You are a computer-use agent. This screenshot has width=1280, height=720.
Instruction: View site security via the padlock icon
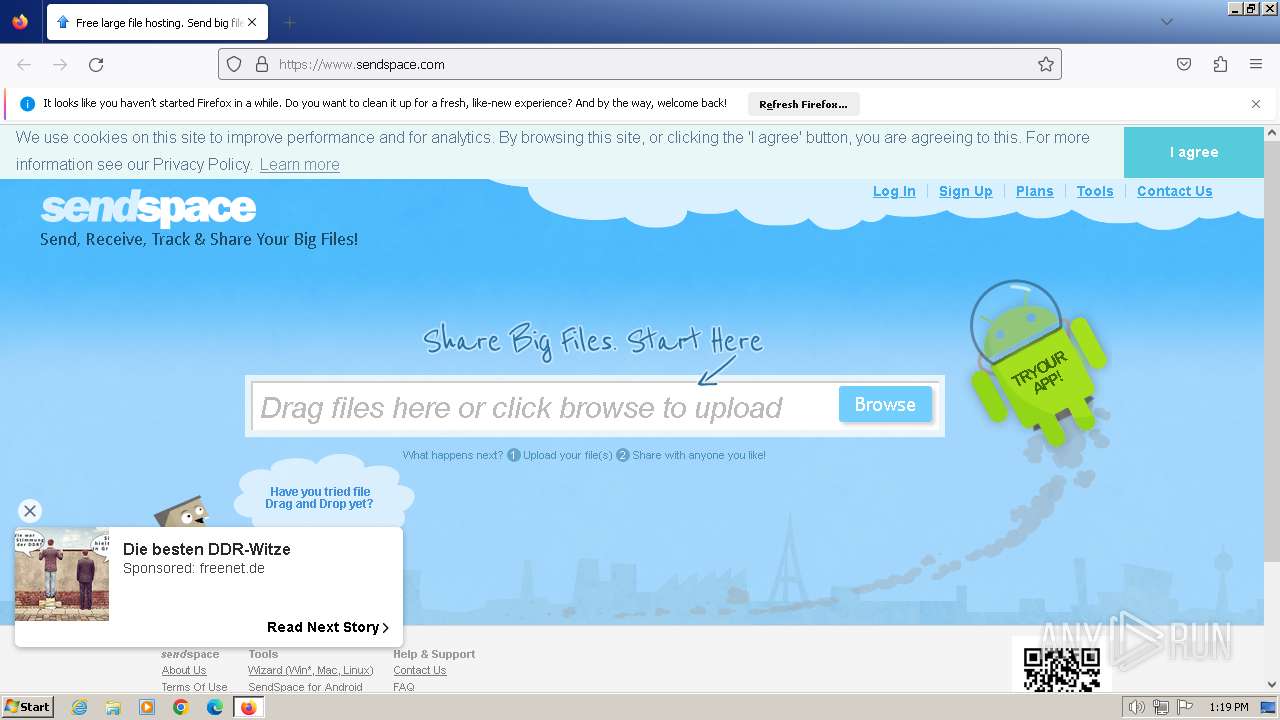coord(262,64)
